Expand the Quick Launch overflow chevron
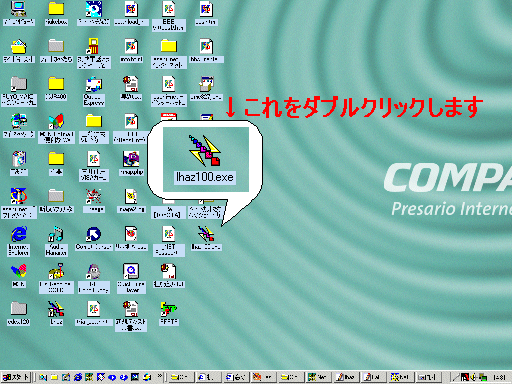Viewport: 512px width, 384px height. [x=160, y=377]
